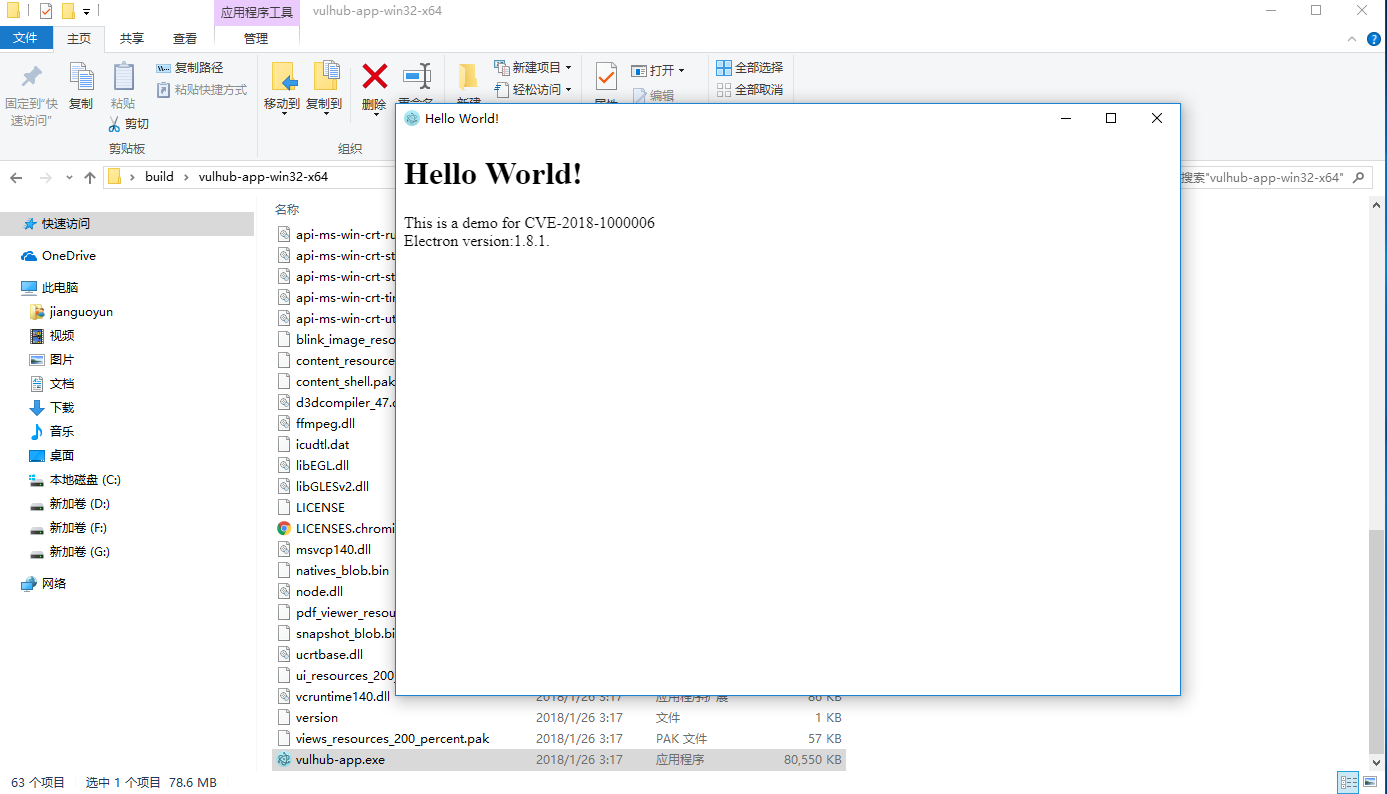Click the Copy (复制) ribbon icon
The height and width of the screenshot is (794, 1387).
click(x=81, y=77)
